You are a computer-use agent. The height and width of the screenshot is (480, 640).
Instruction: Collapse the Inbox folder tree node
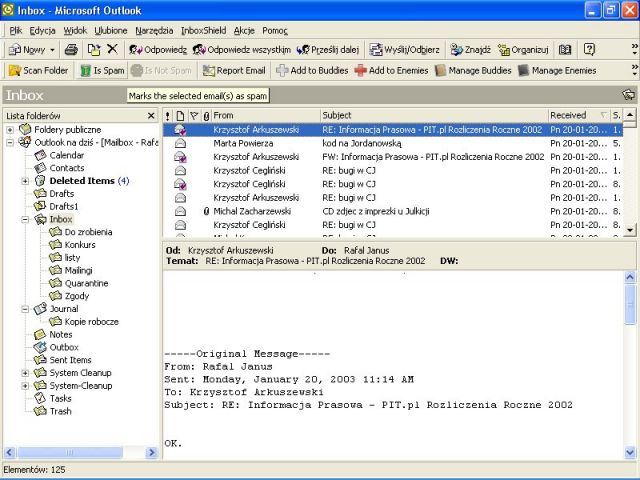pos(26,219)
